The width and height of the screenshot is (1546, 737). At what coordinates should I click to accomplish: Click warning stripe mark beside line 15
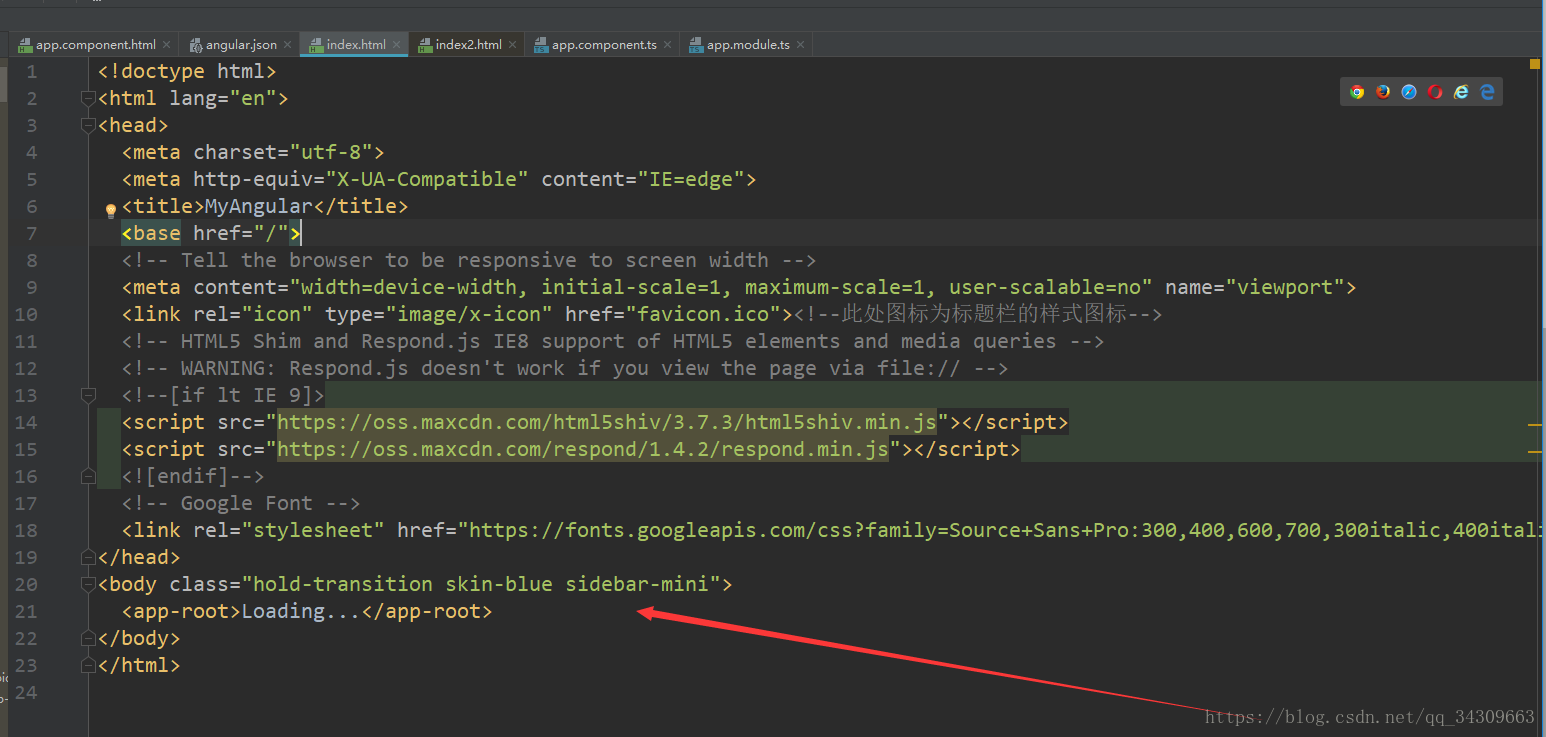click(1535, 452)
